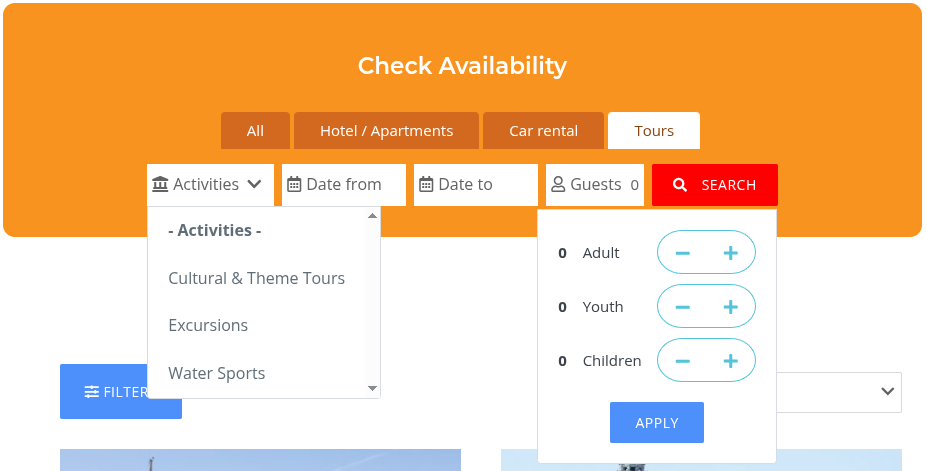Screen dimensions: 927x471
Task: Select Cultural & Theme Tours option
Action: (256, 278)
